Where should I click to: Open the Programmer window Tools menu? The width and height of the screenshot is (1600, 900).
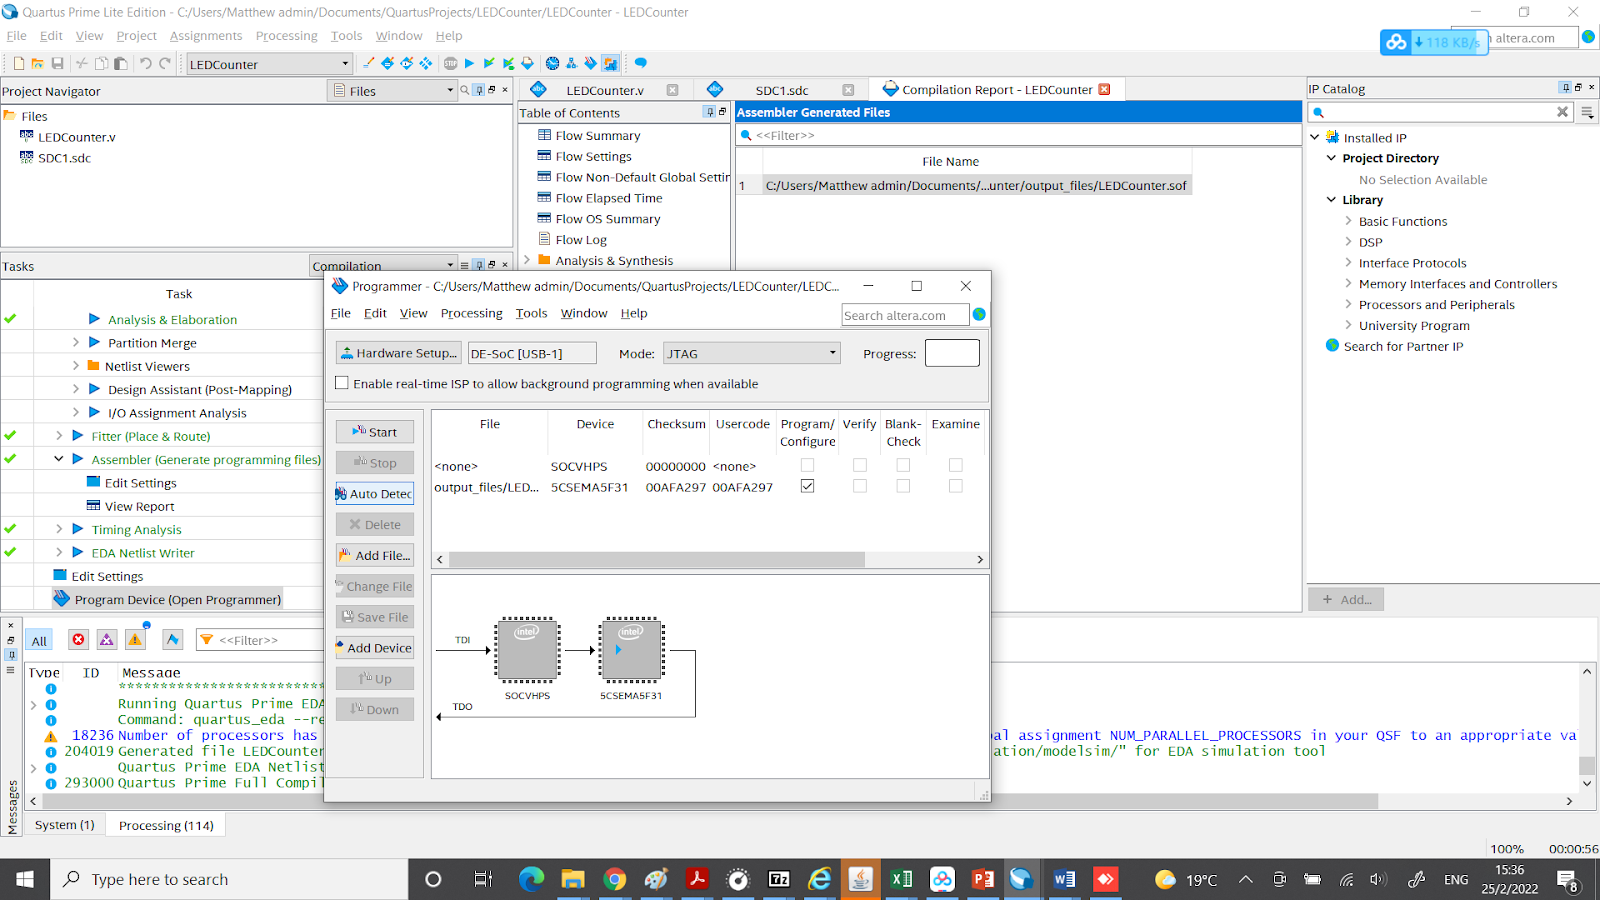pos(531,313)
